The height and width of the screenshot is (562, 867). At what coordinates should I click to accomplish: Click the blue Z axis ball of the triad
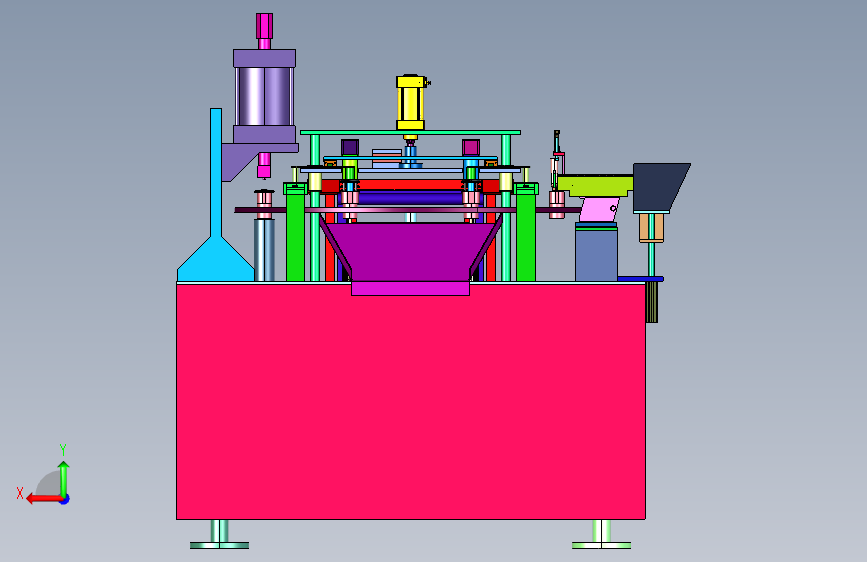pos(65,499)
